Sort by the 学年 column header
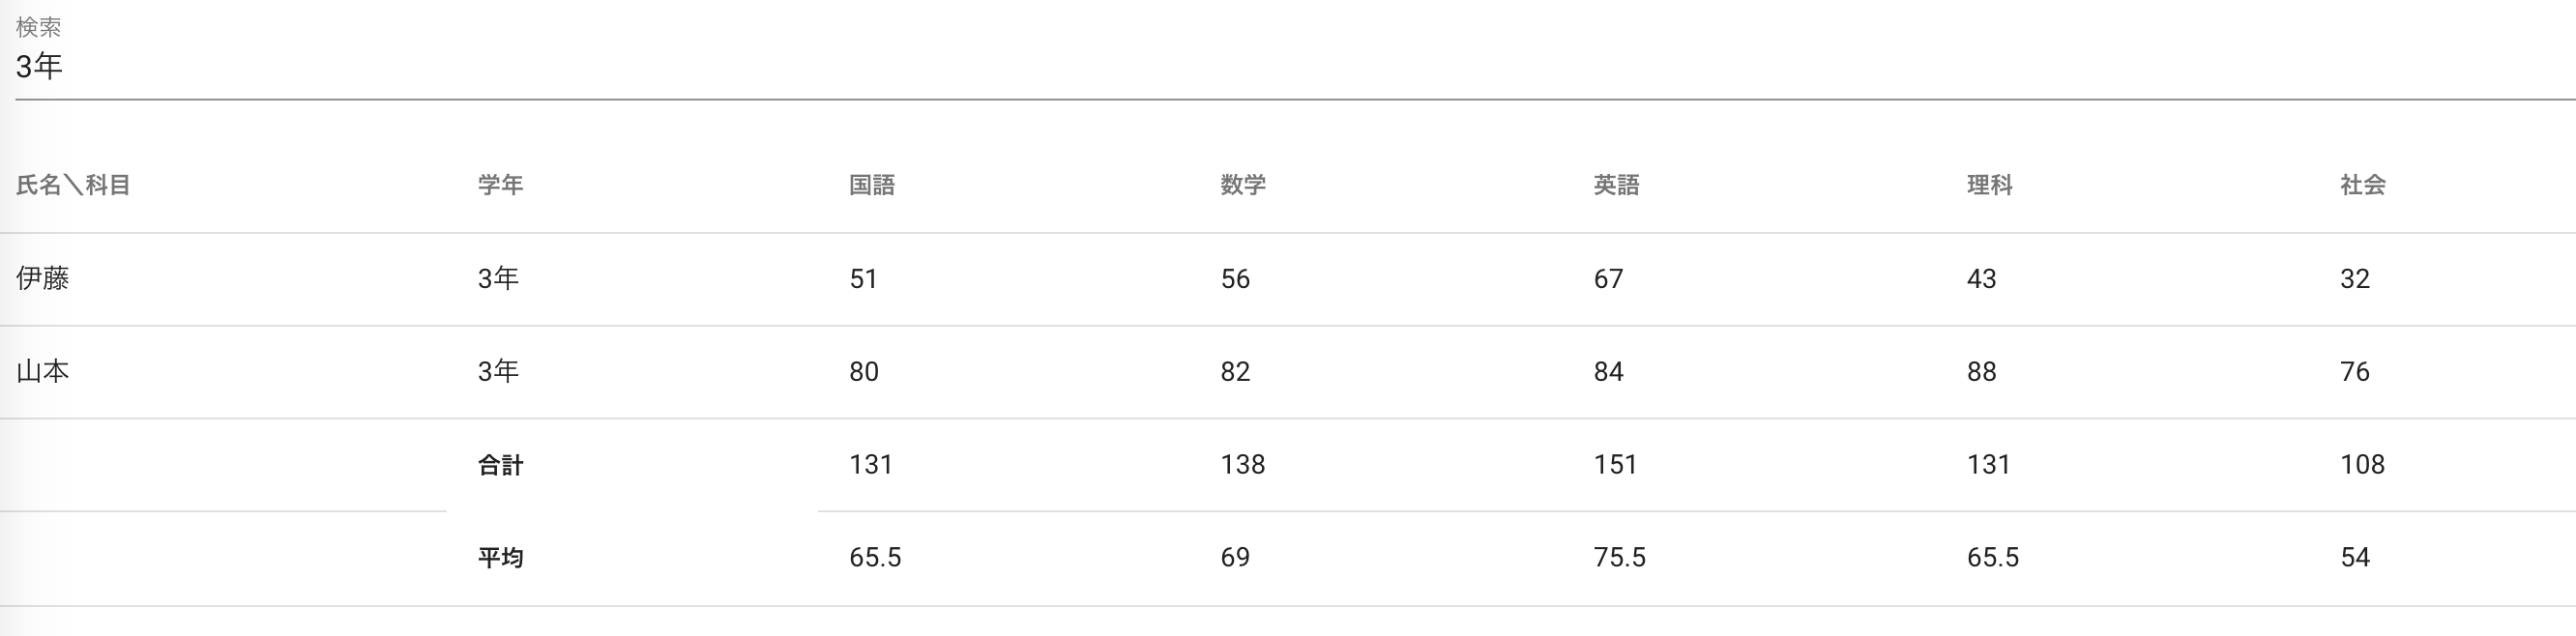The height and width of the screenshot is (636, 2576). (x=500, y=185)
